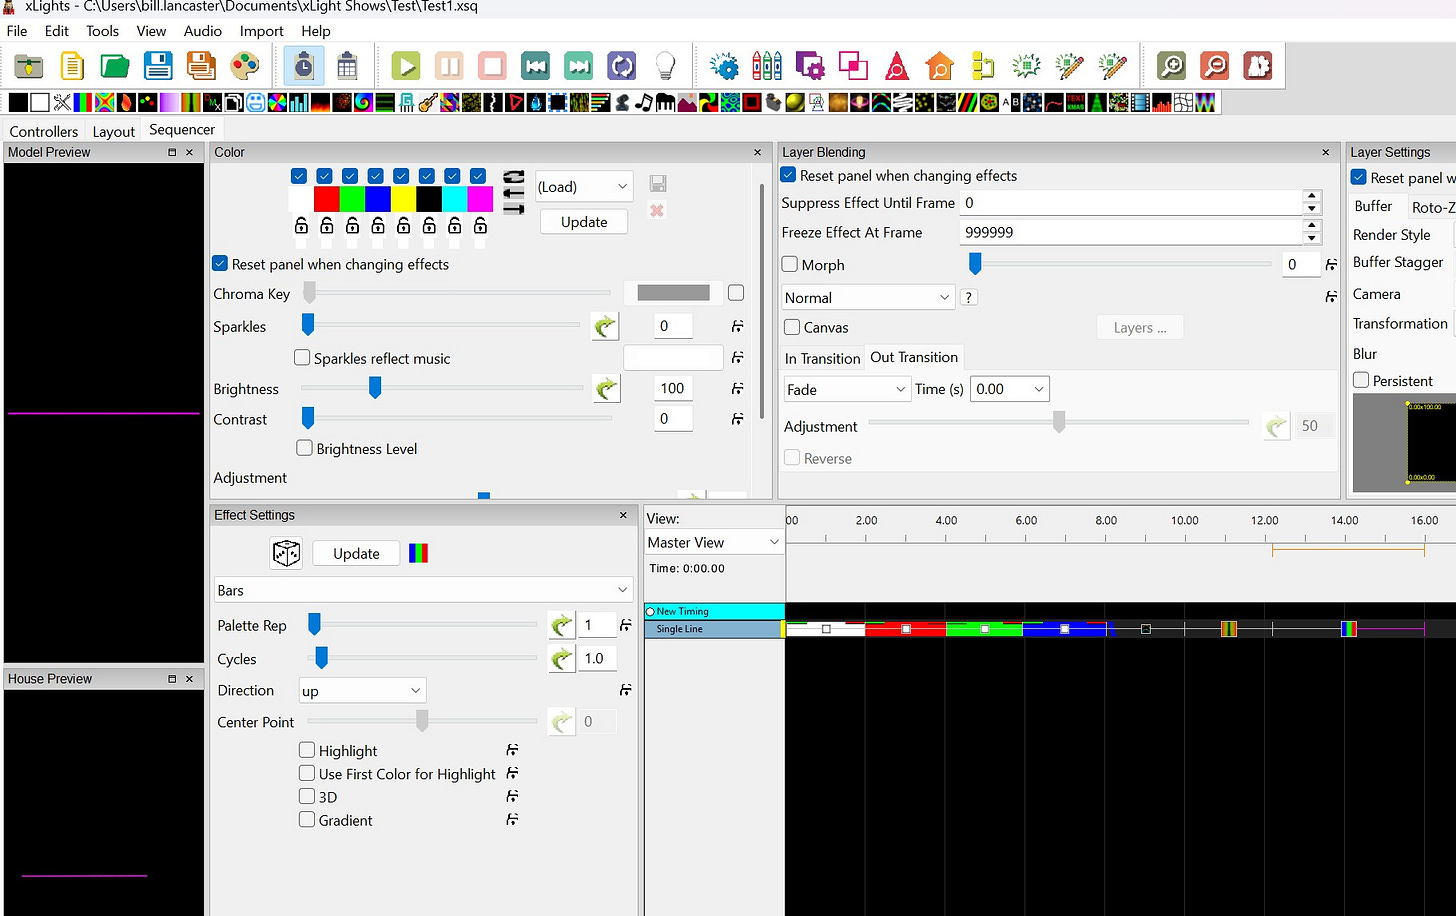Click the open sequence folder icon

(x=28, y=67)
